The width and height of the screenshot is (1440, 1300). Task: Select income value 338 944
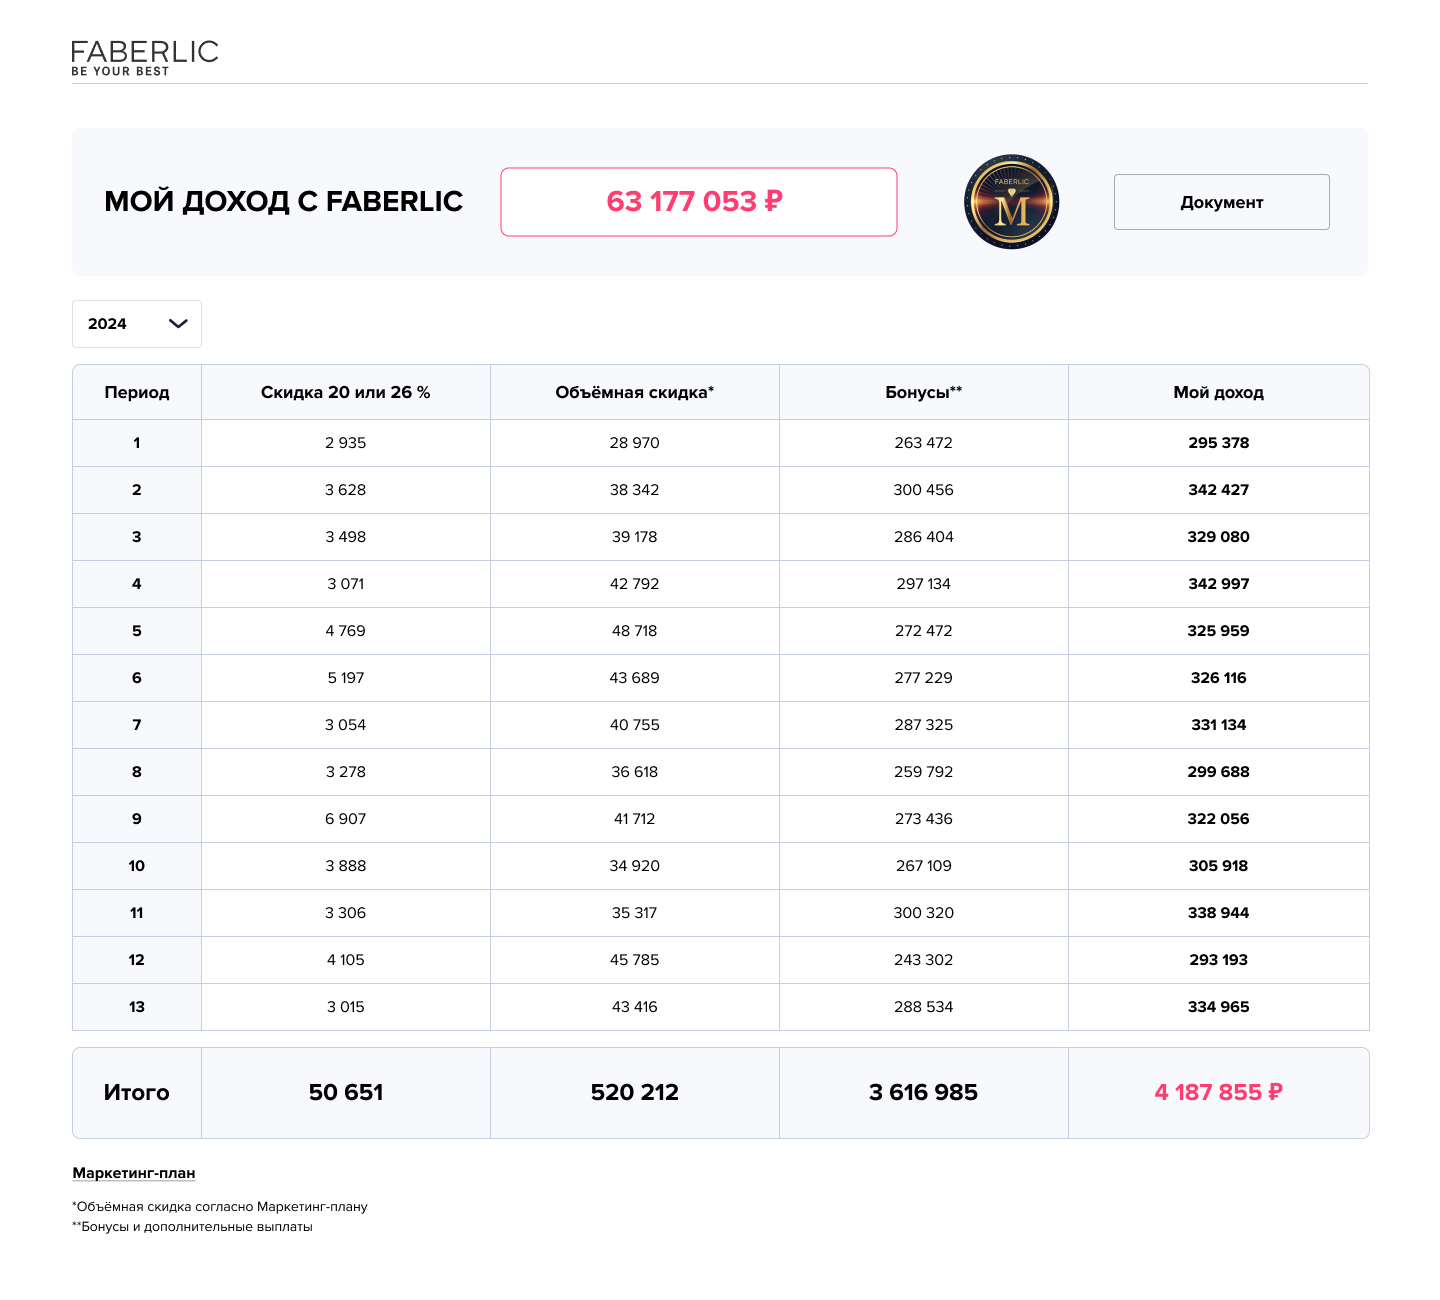[x=1219, y=913]
